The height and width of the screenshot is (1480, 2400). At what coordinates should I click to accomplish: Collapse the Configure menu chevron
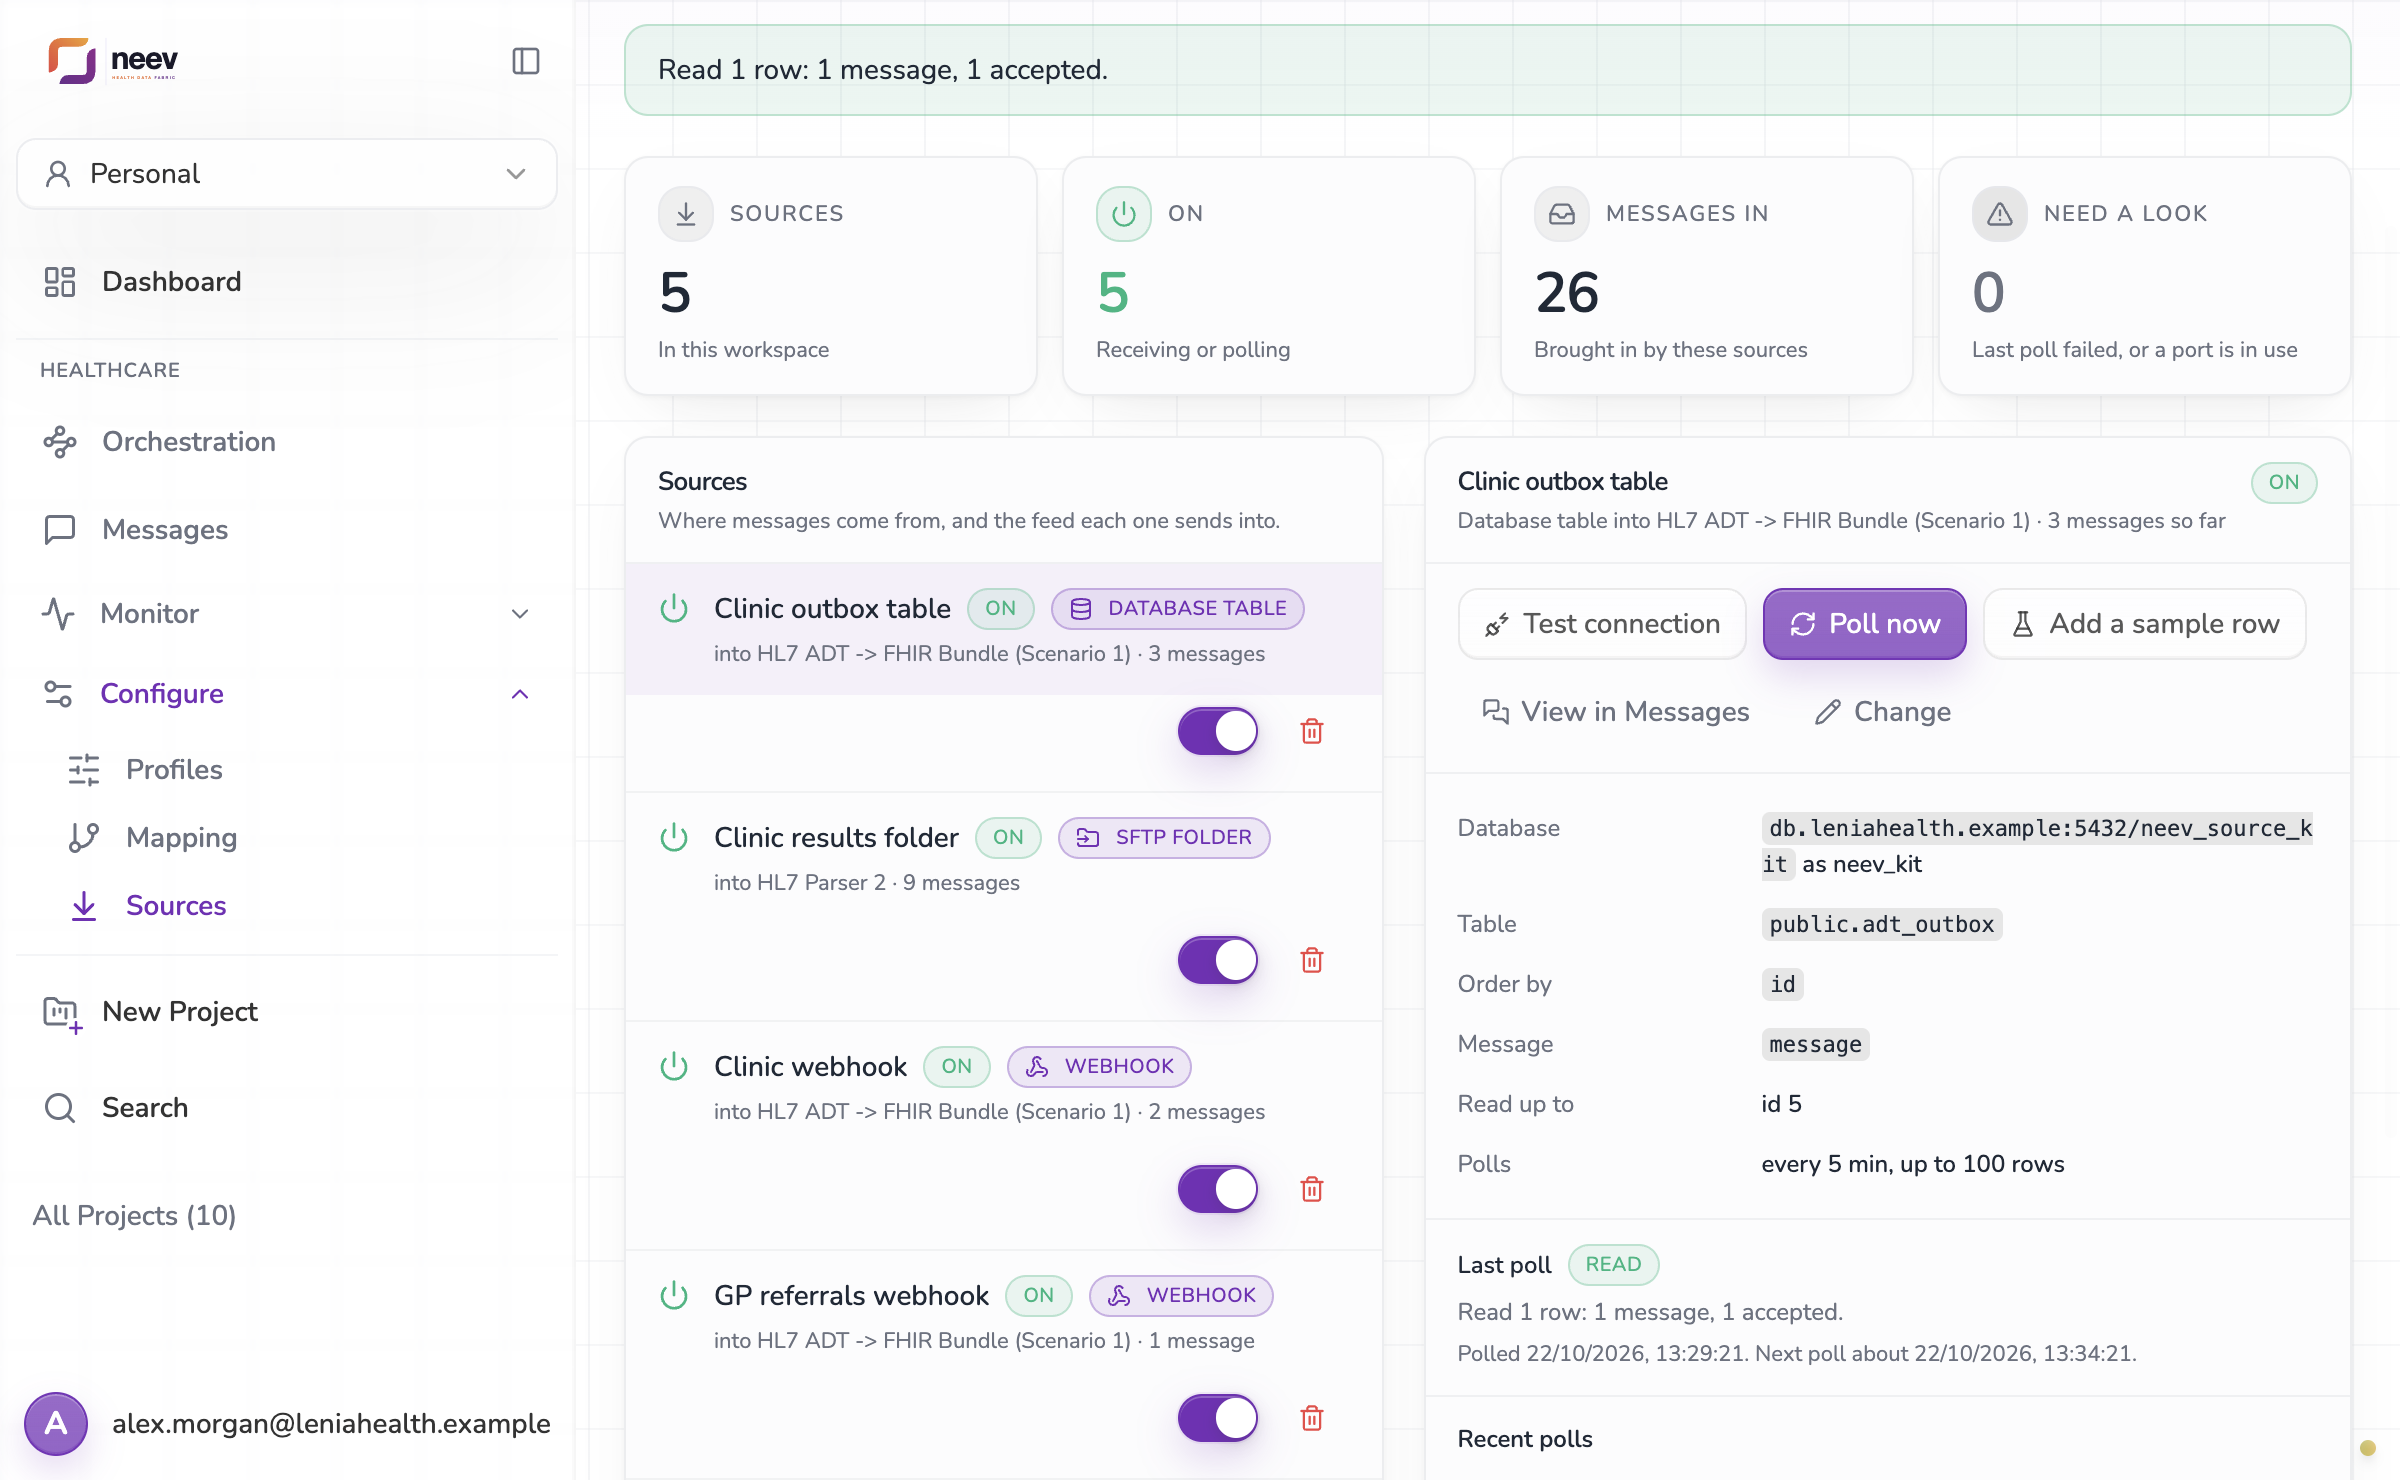pos(520,694)
